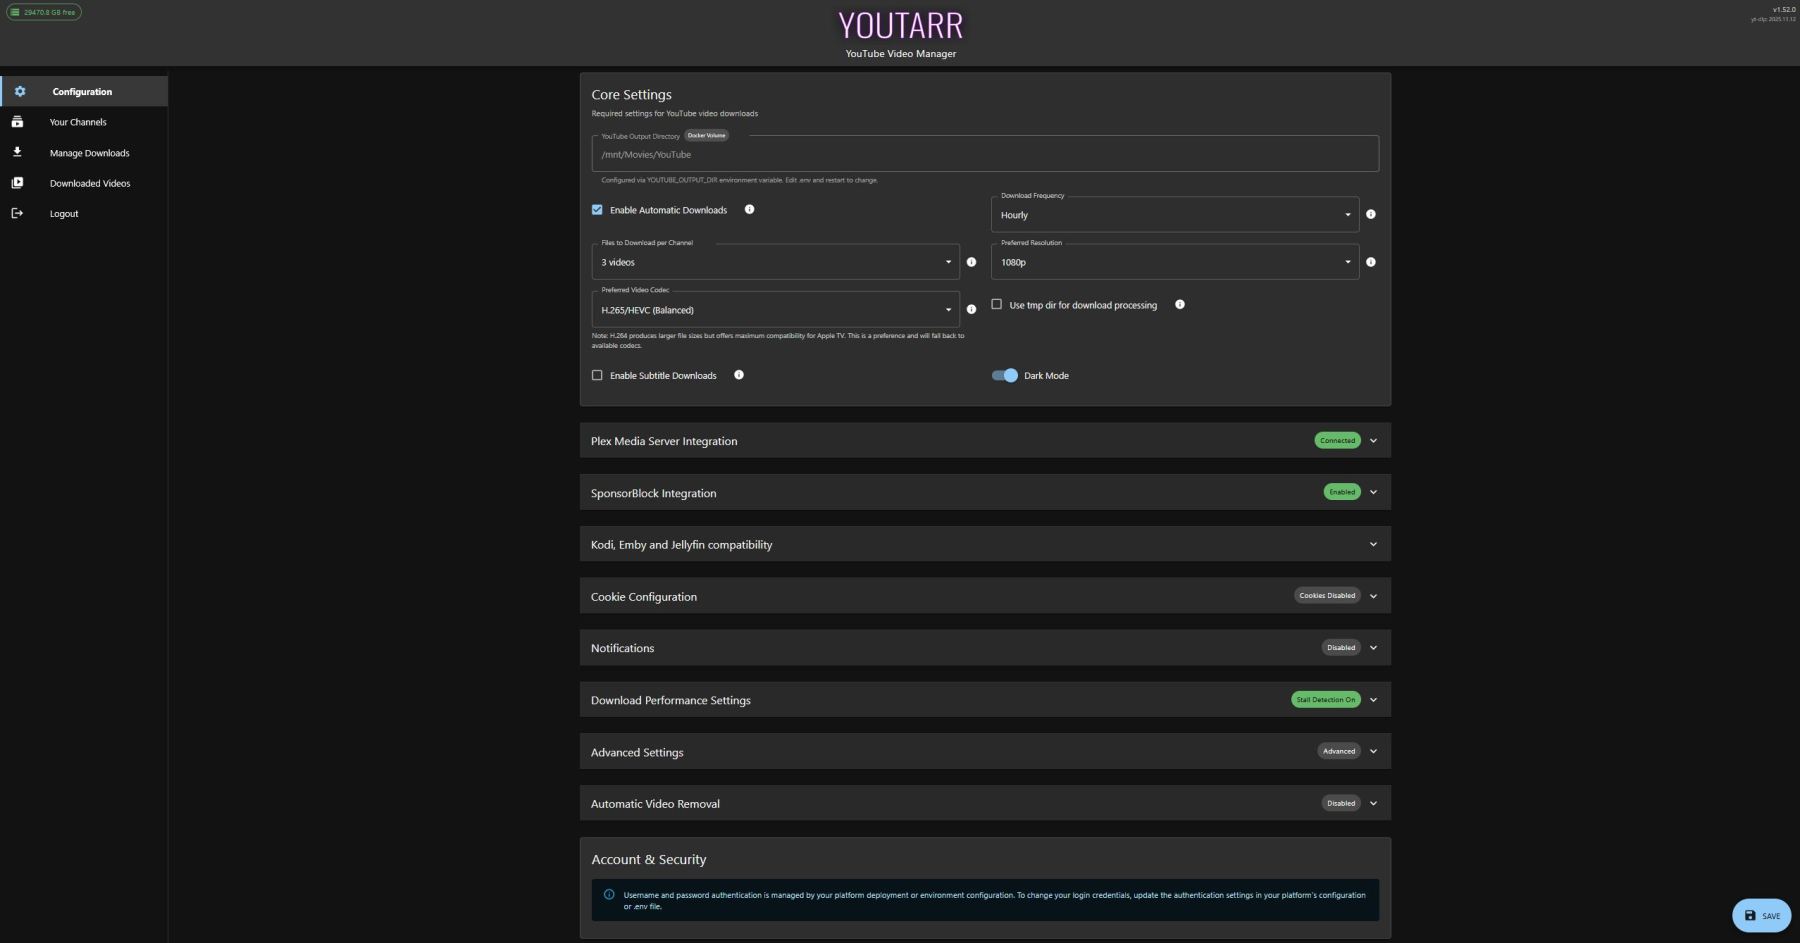Open the Download Frequency dropdown

click(1174, 215)
